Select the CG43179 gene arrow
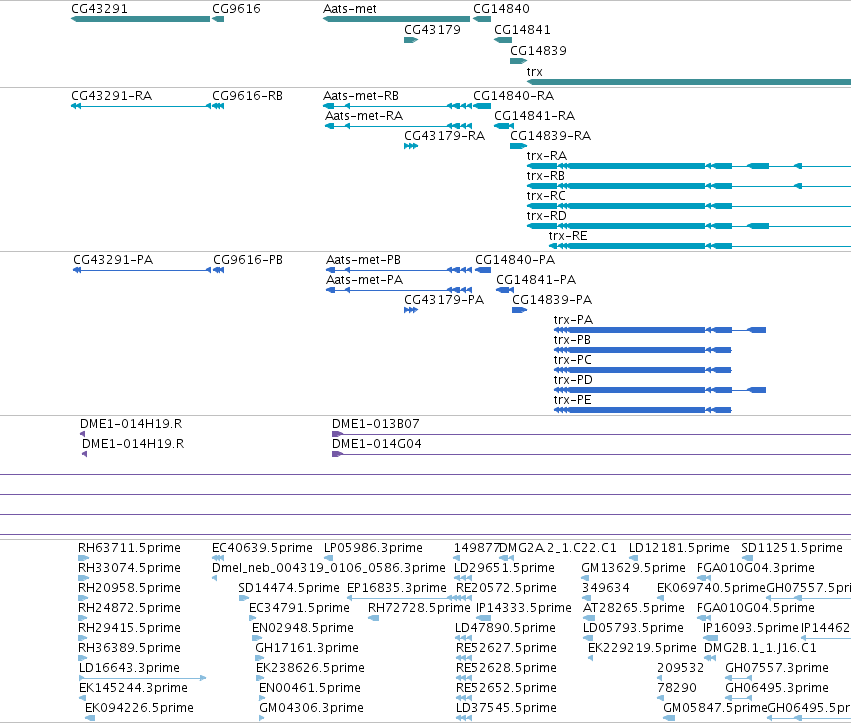Image resolution: width=851 pixels, height=723 pixels. click(411, 40)
